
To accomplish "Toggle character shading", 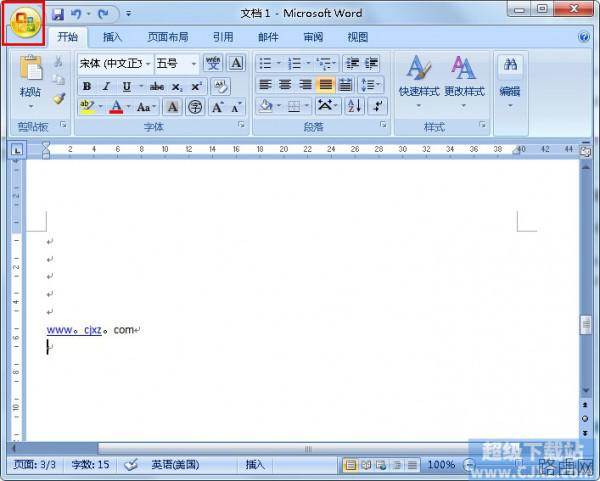I will (x=173, y=107).
